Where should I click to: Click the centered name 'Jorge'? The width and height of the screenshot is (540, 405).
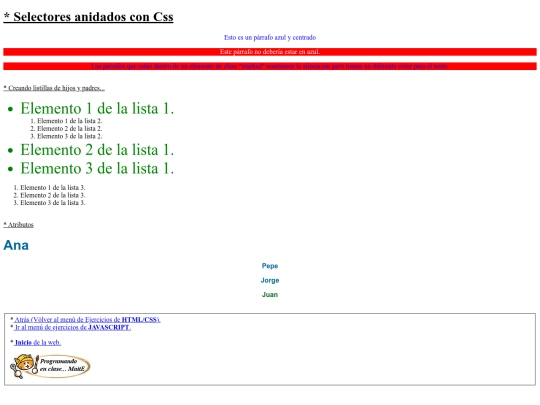coord(270,280)
